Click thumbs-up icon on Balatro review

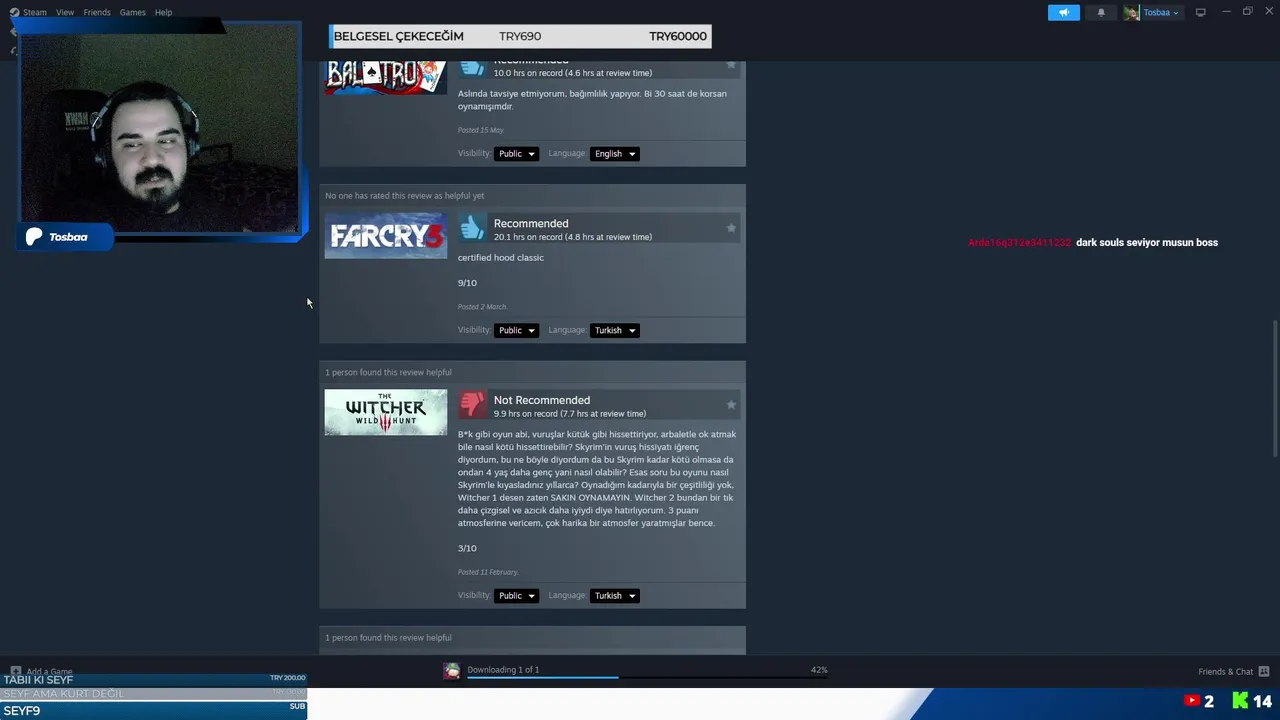coord(472,68)
